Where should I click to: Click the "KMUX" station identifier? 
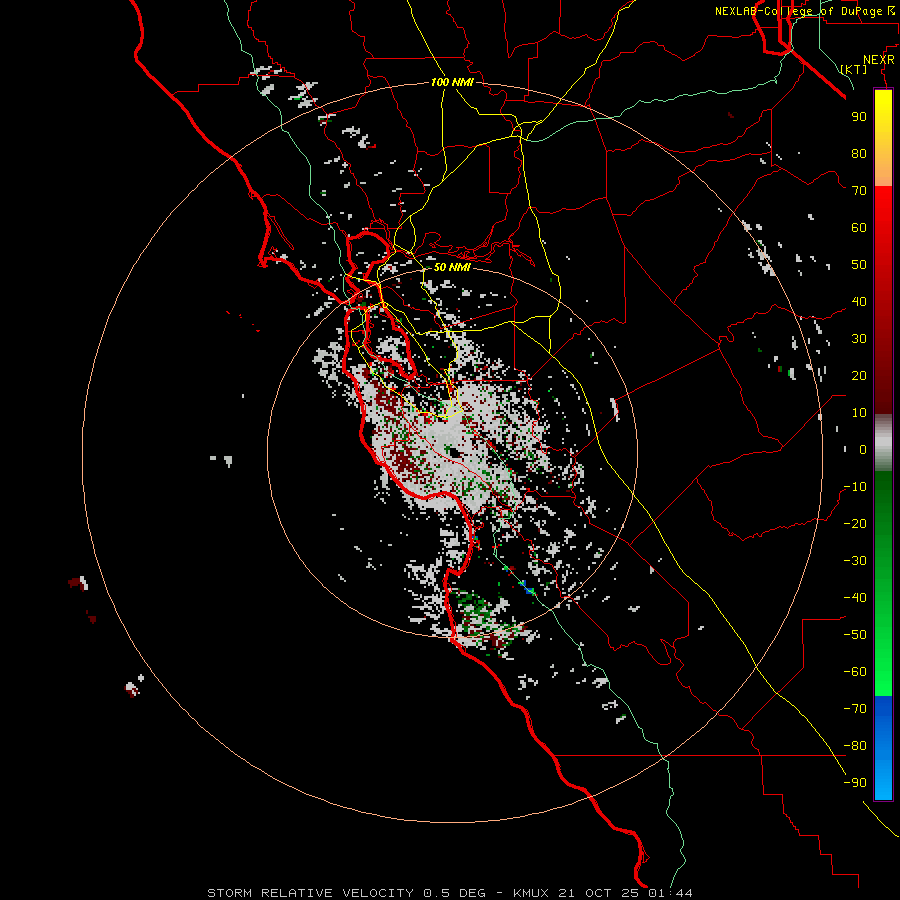pos(531,893)
